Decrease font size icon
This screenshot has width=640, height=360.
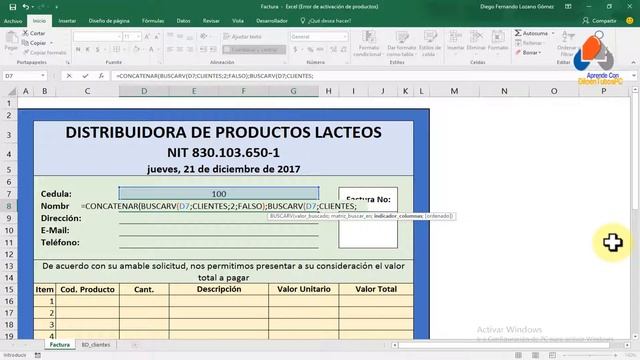(x=157, y=37)
